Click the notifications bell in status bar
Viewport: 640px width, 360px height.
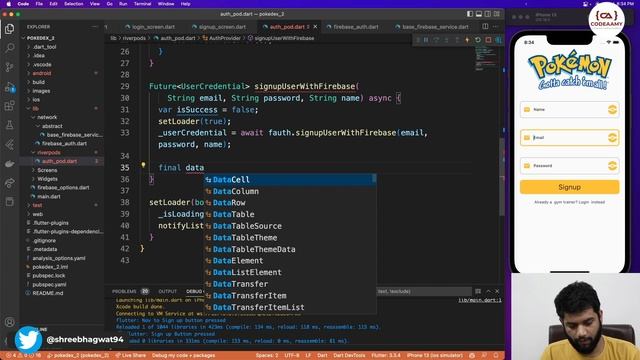(x=496, y=356)
